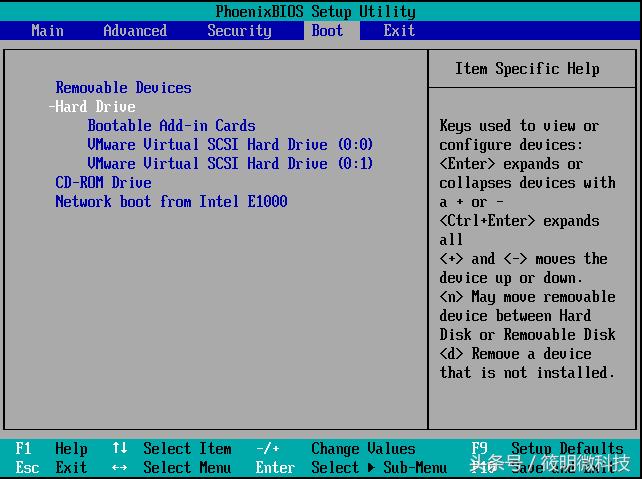
Task: Select Removable Devices boot entry
Action: pos(123,87)
